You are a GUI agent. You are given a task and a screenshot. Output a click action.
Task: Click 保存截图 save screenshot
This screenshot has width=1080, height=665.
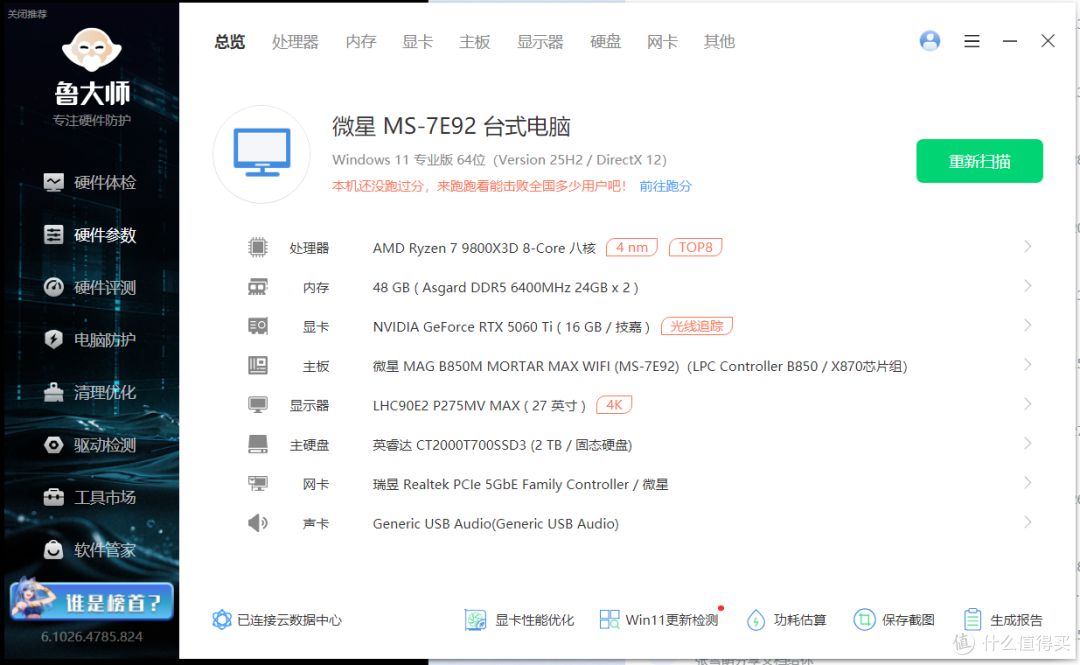(x=894, y=620)
